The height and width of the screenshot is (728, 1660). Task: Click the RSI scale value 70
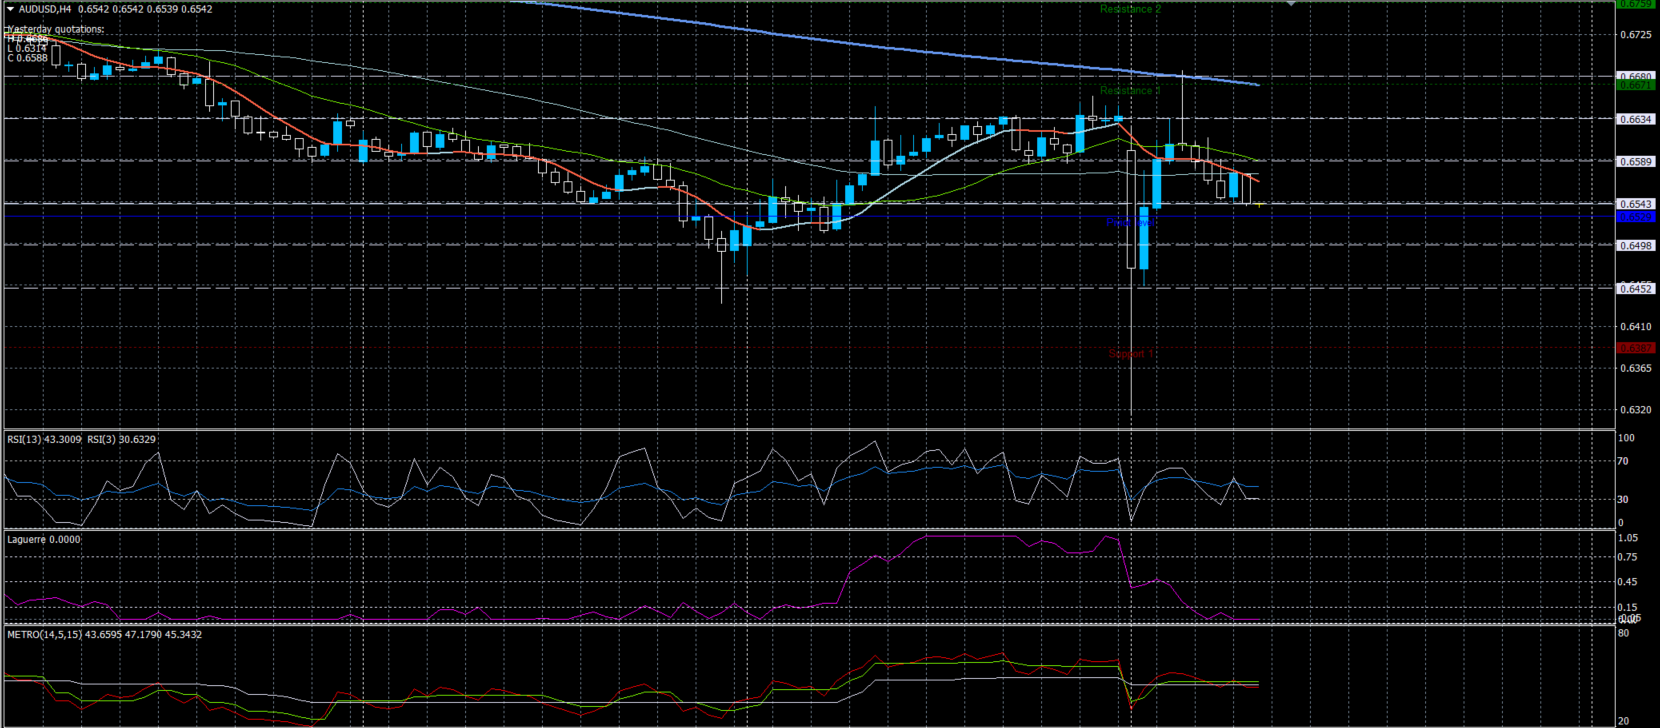[1623, 462]
